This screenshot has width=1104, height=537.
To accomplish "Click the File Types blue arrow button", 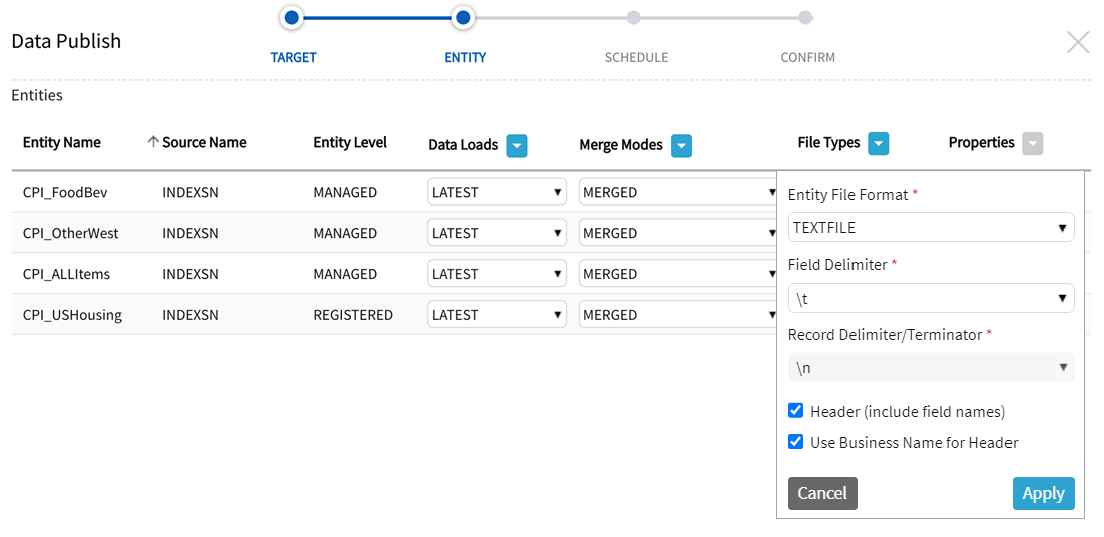I will coord(878,144).
